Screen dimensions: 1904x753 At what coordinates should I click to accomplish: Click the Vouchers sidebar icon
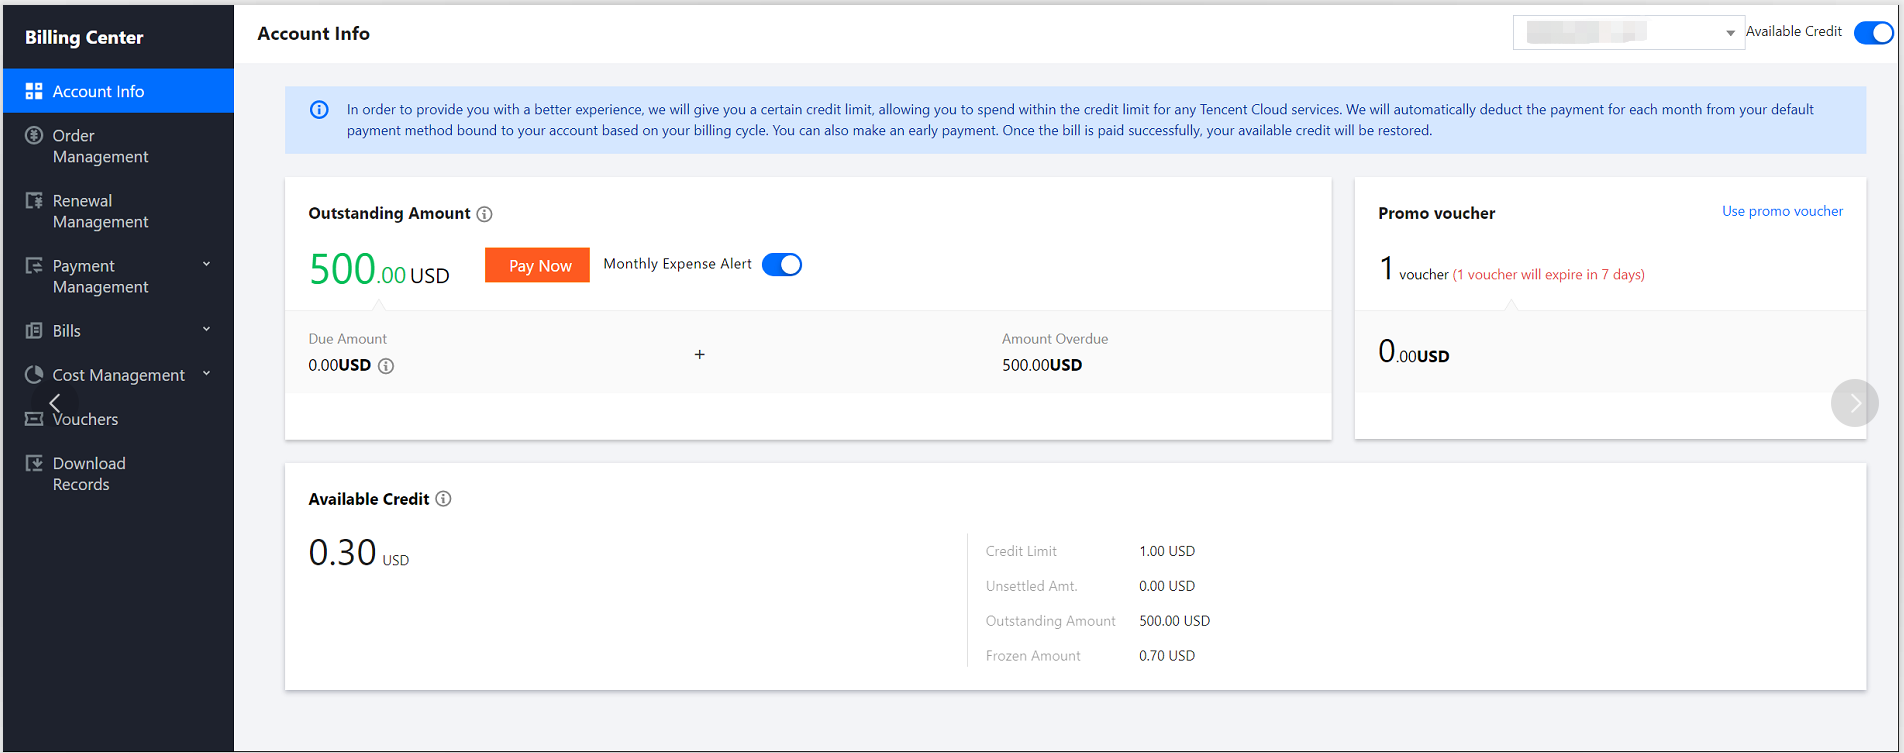coord(34,419)
